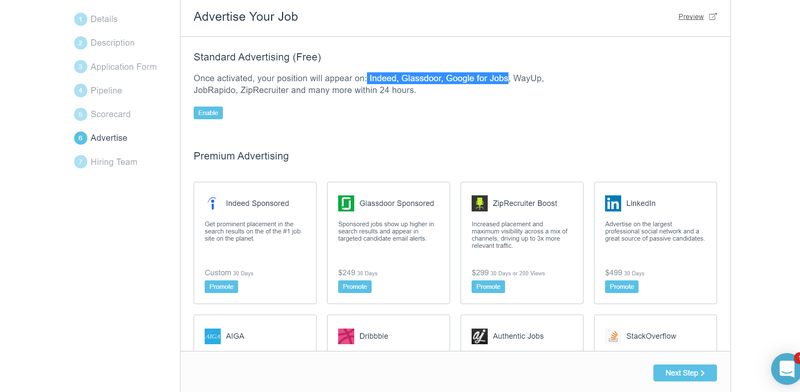
Task: Click the StackOverflow logo icon
Action: tap(613, 336)
